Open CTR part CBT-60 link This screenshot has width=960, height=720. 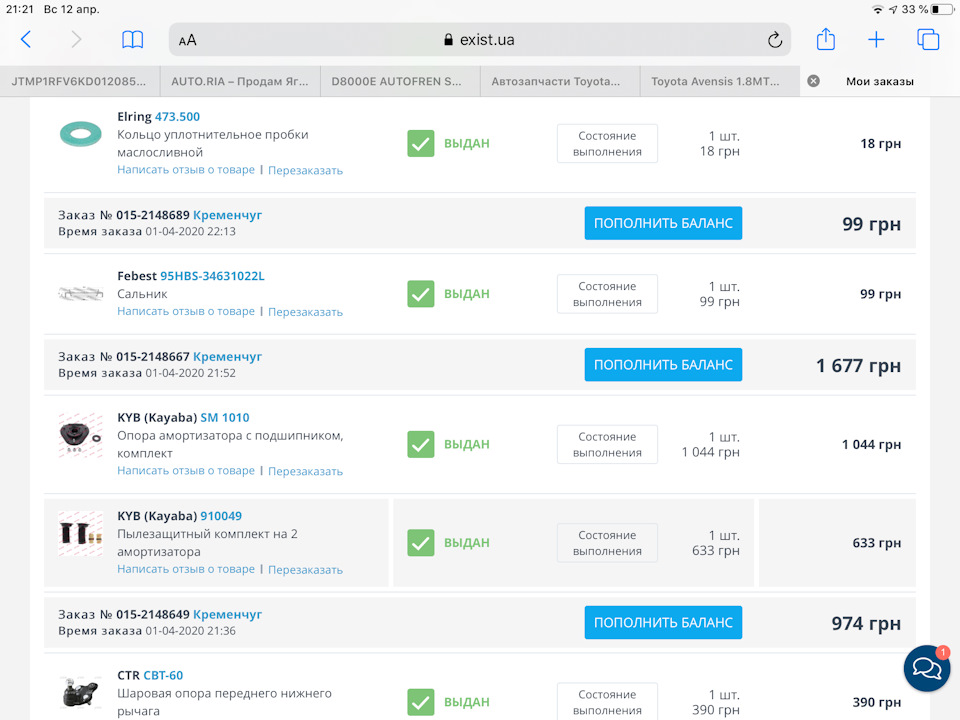click(x=163, y=675)
